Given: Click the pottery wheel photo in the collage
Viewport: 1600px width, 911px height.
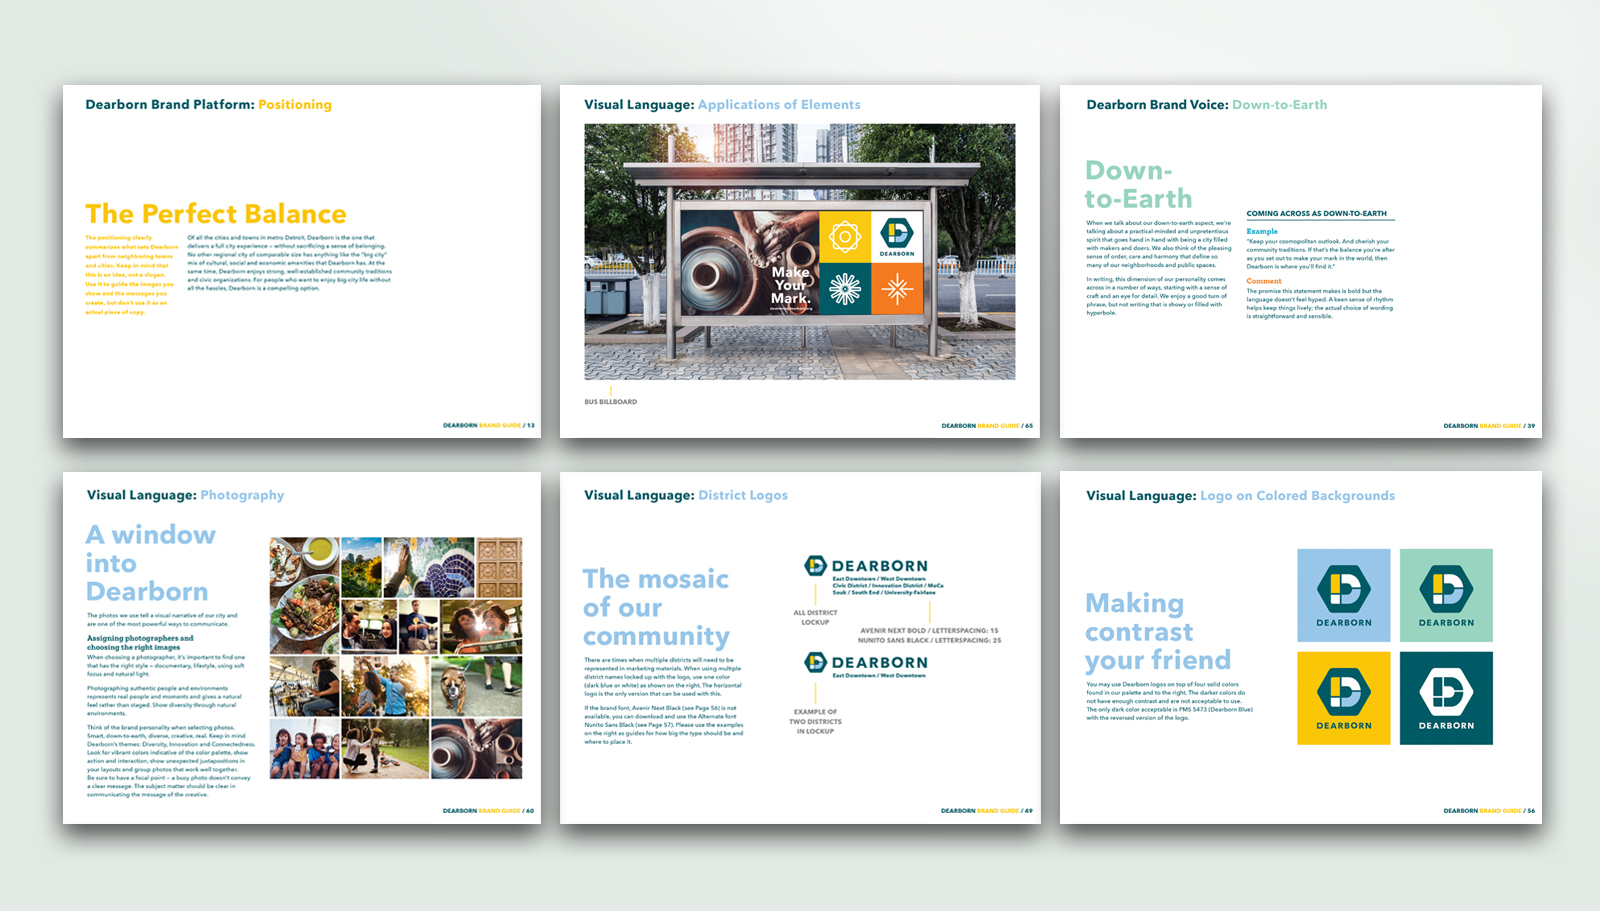Looking at the screenshot, I should [x=476, y=748].
